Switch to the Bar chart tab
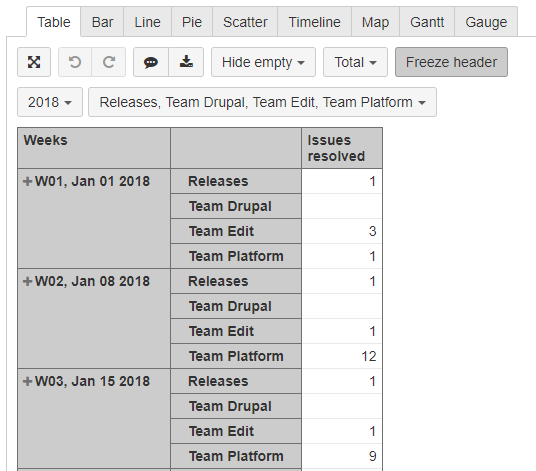536x471 pixels. pos(102,22)
